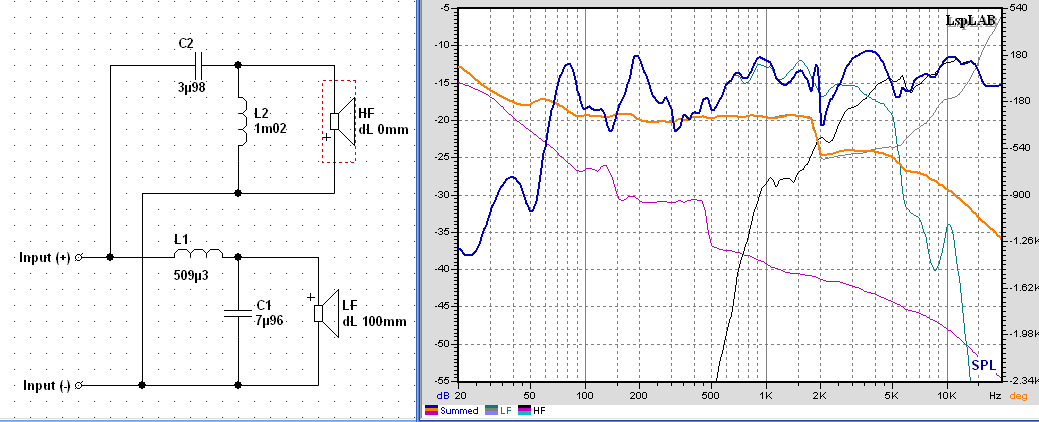Click the 7µ96 value beside C1
The width and height of the screenshot is (1039, 422).
pos(270,320)
